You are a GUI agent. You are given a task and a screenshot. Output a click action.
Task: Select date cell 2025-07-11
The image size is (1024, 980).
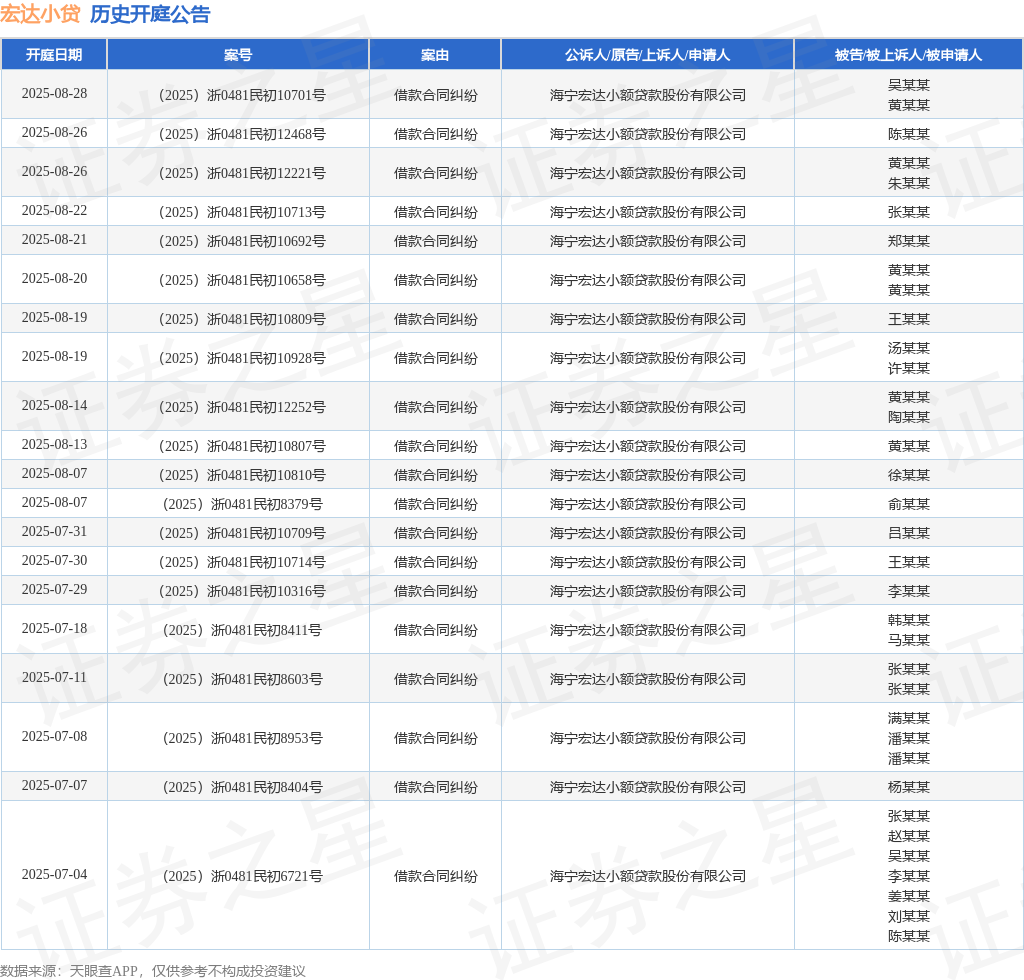tap(54, 678)
